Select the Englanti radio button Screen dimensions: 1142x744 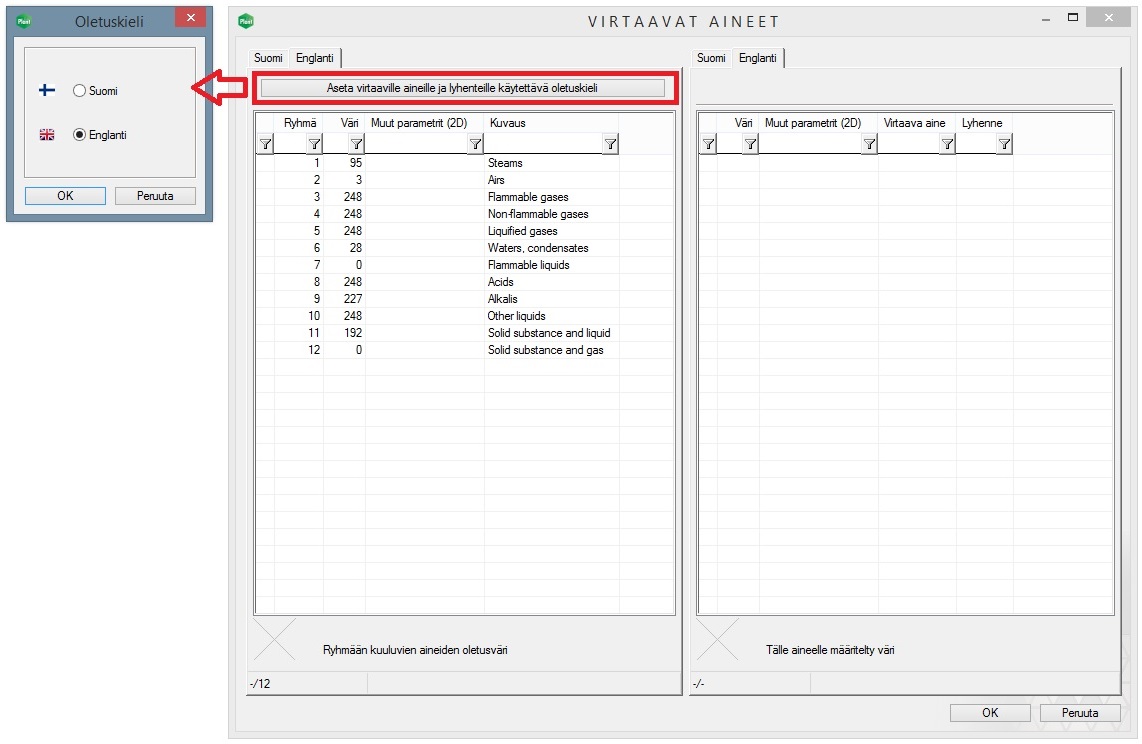click(80, 135)
